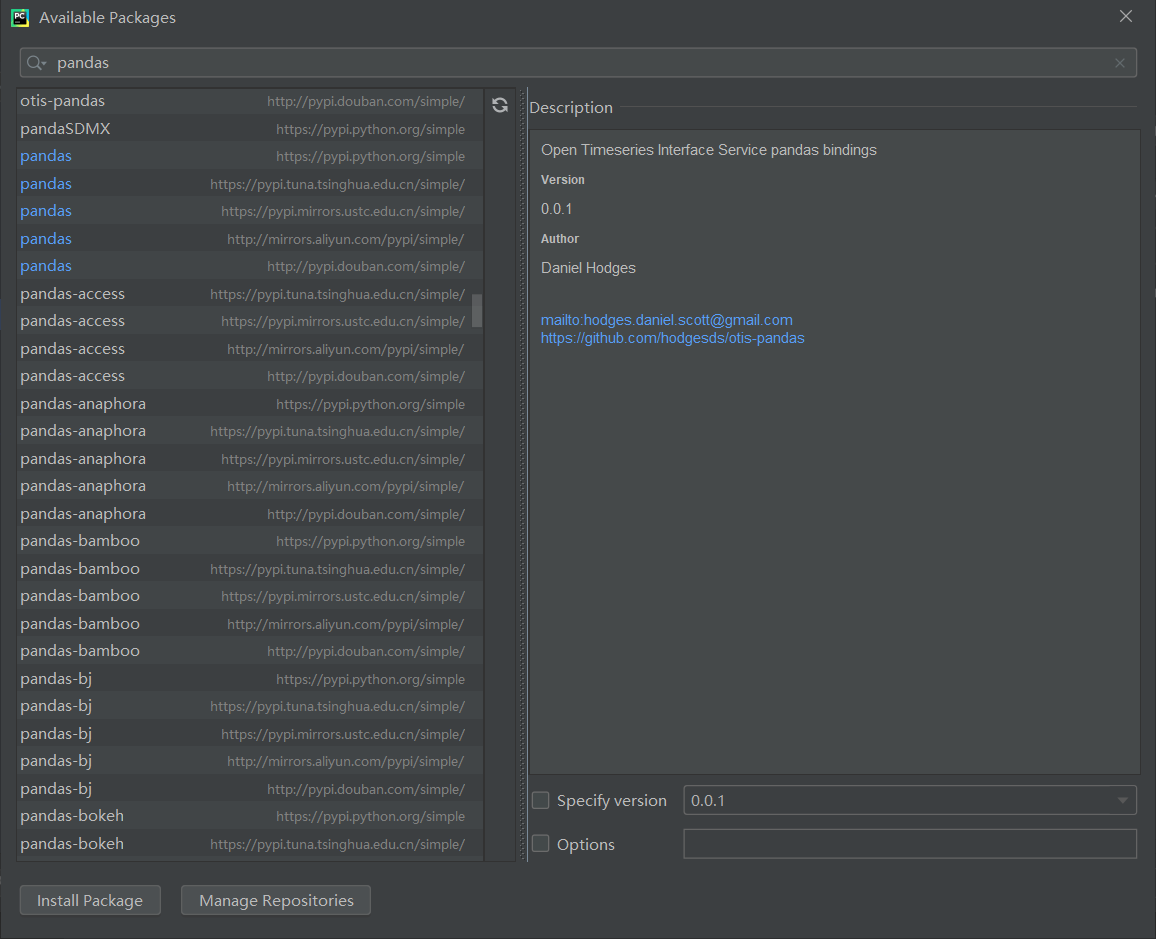1156x939 pixels.
Task: Open the github otis-pandas link
Action: (x=672, y=338)
